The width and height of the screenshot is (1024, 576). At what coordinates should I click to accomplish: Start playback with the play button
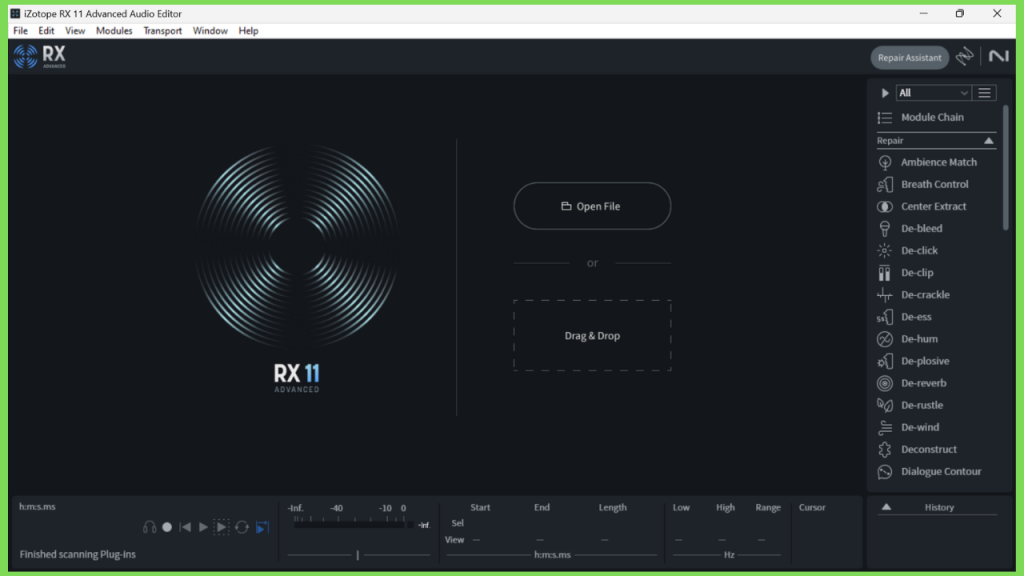click(203, 527)
